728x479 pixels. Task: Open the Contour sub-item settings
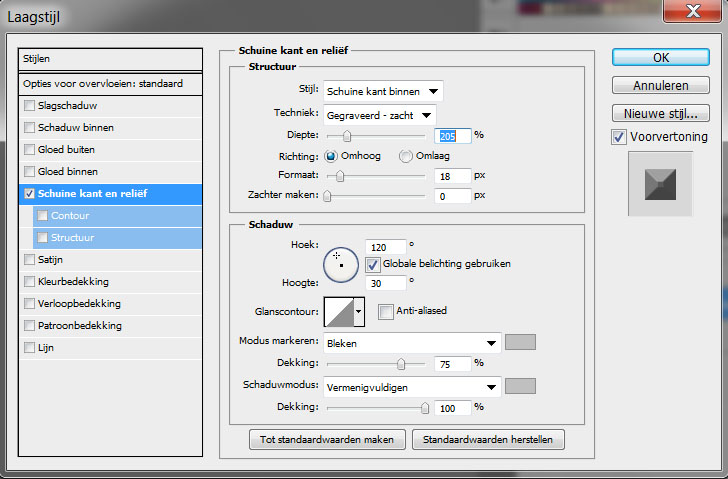pos(117,216)
